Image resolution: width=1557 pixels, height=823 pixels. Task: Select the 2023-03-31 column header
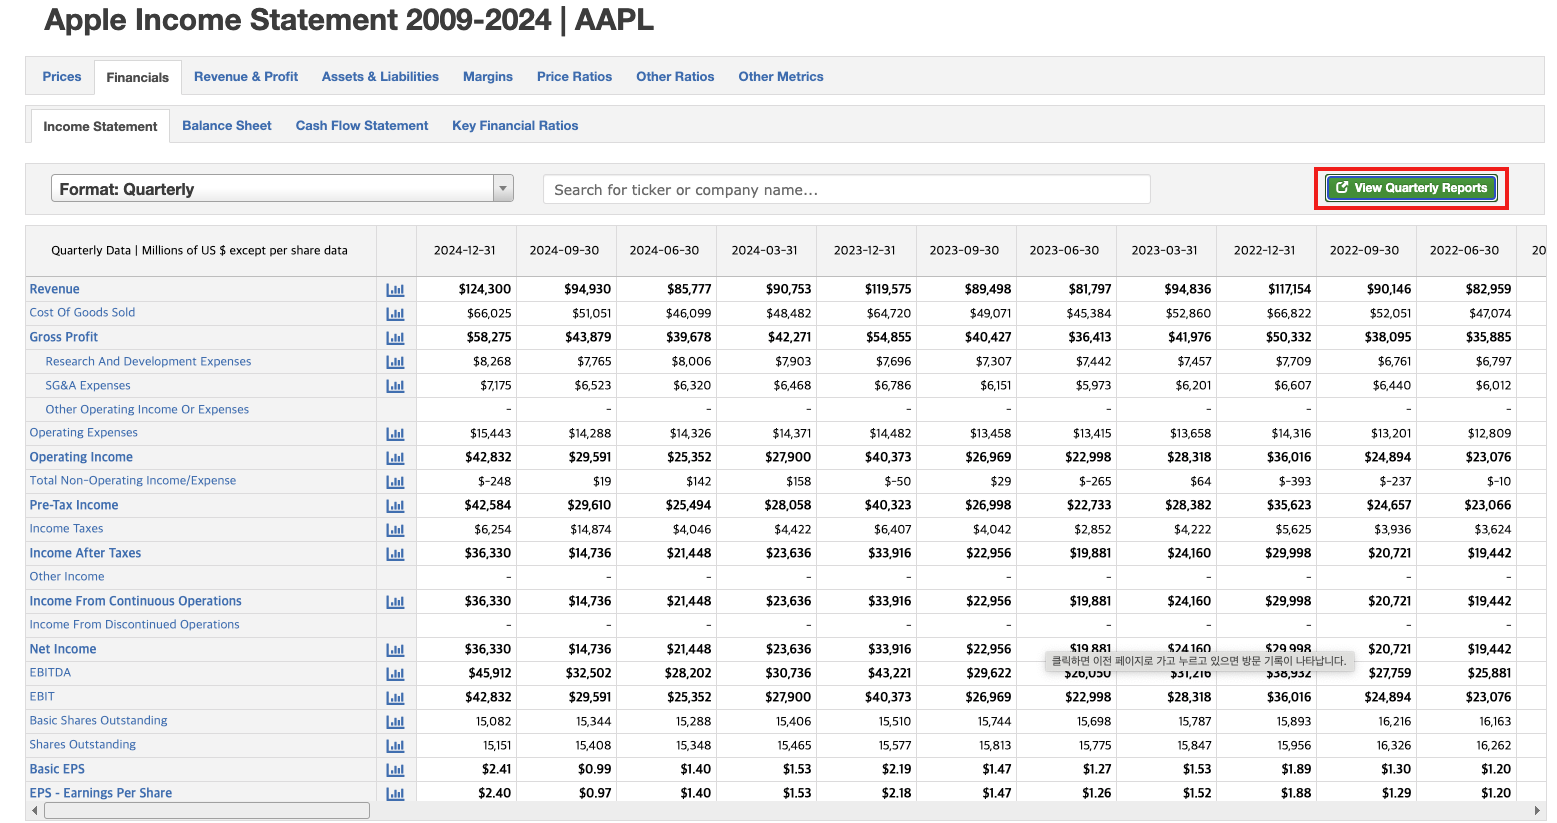pos(1164,250)
